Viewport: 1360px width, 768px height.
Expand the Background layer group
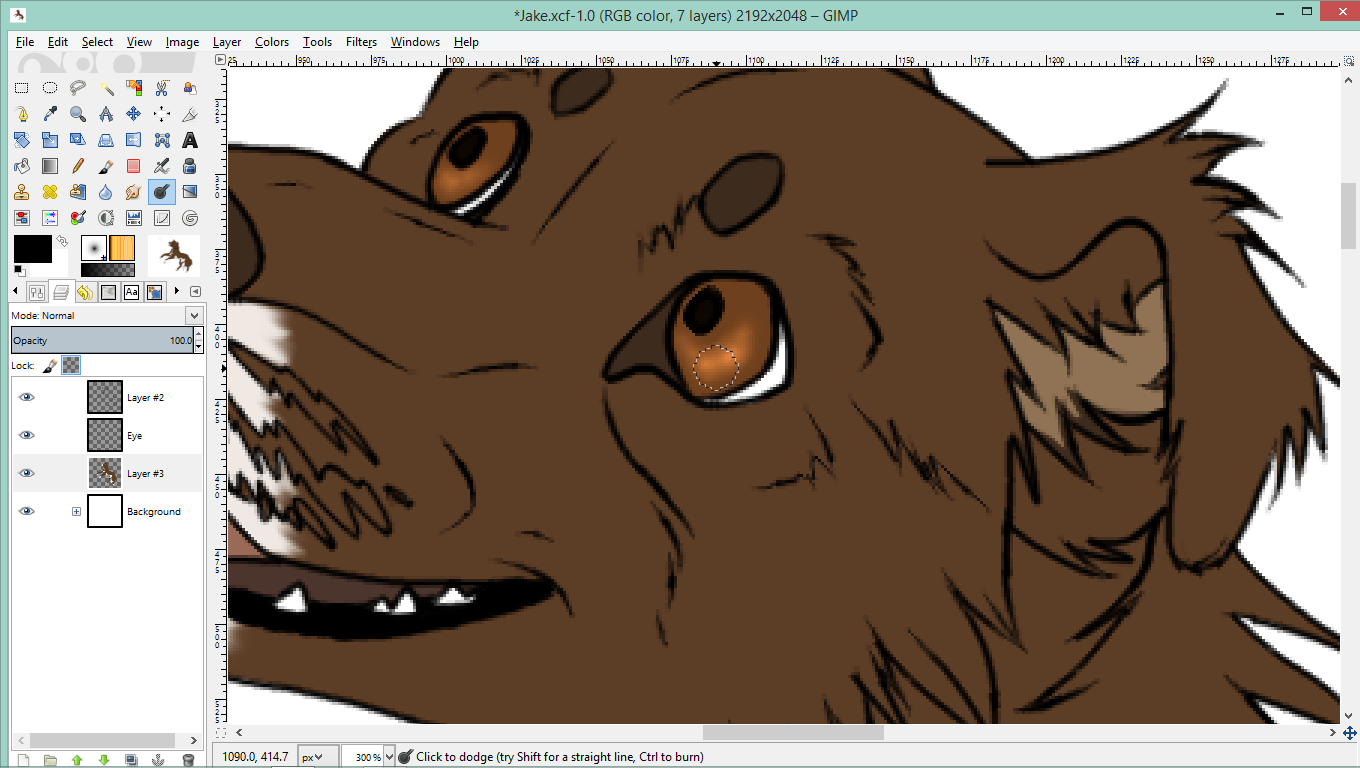point(76,511)
